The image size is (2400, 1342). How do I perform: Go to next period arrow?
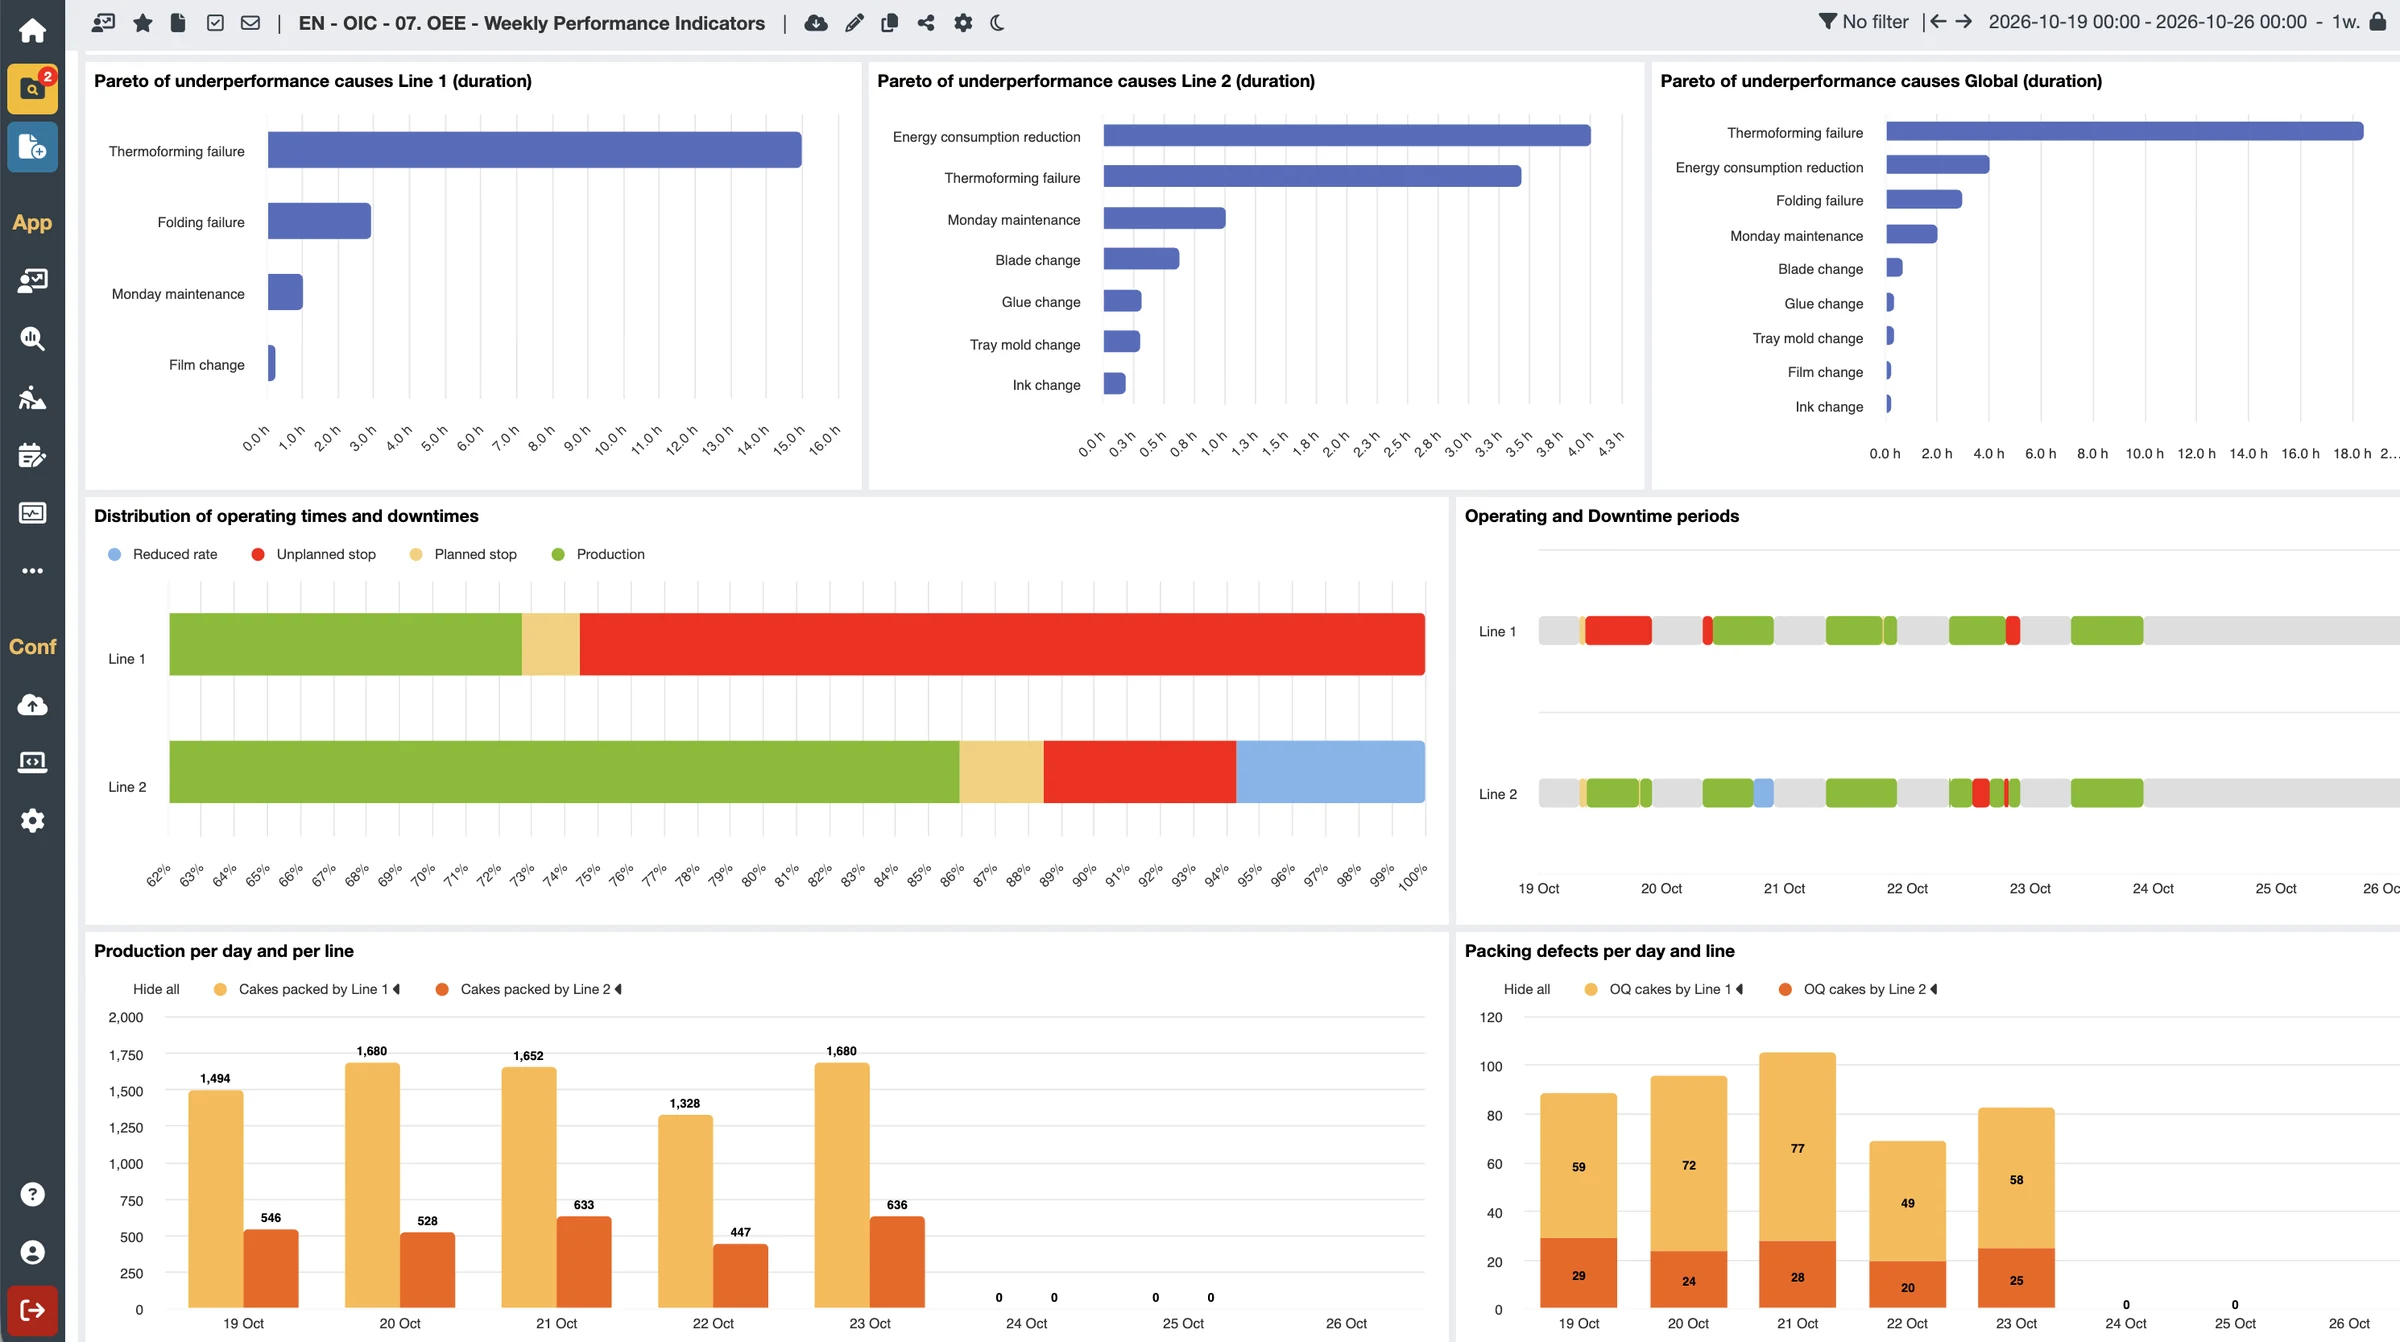coord(1964,21)
